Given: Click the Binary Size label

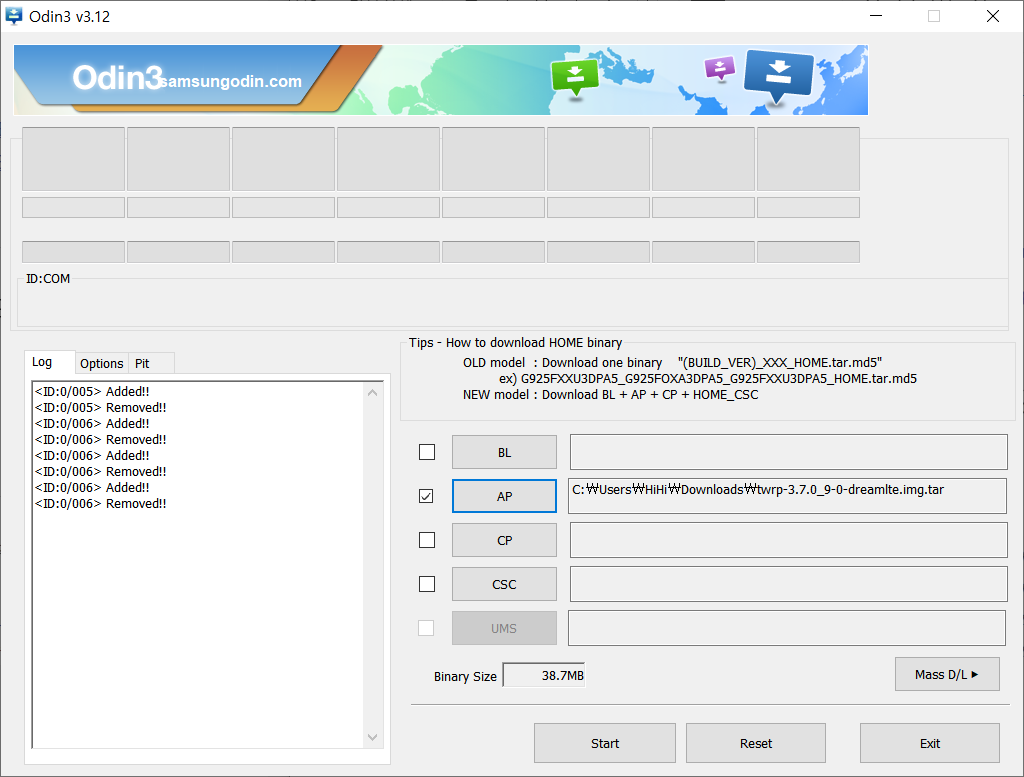Looking at the screenshot, I should point(465,676).
